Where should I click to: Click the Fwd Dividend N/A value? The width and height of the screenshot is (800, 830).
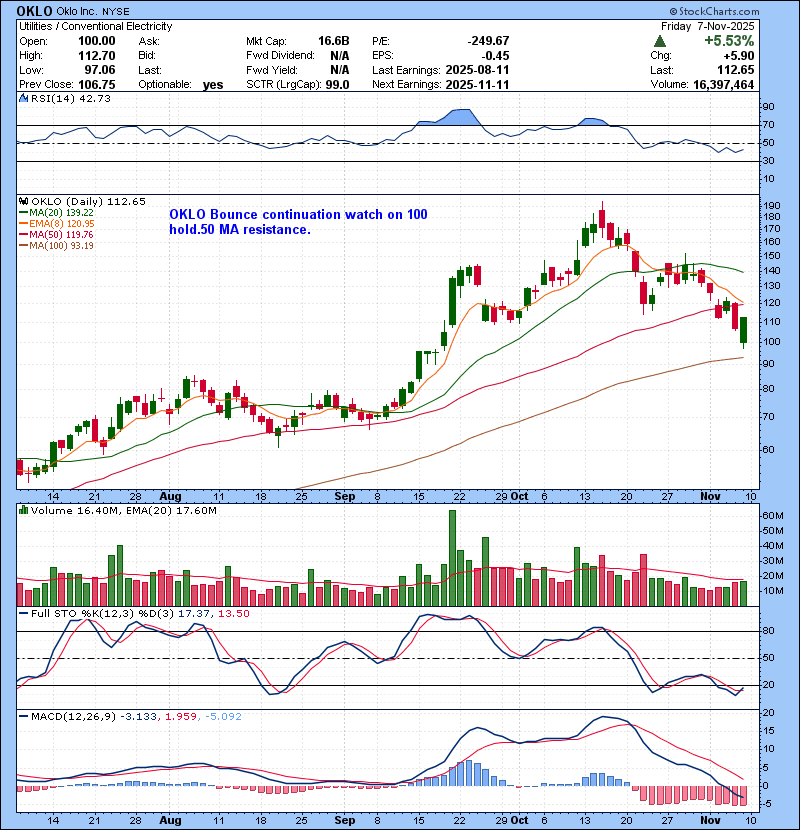click(x=339, y=56)
